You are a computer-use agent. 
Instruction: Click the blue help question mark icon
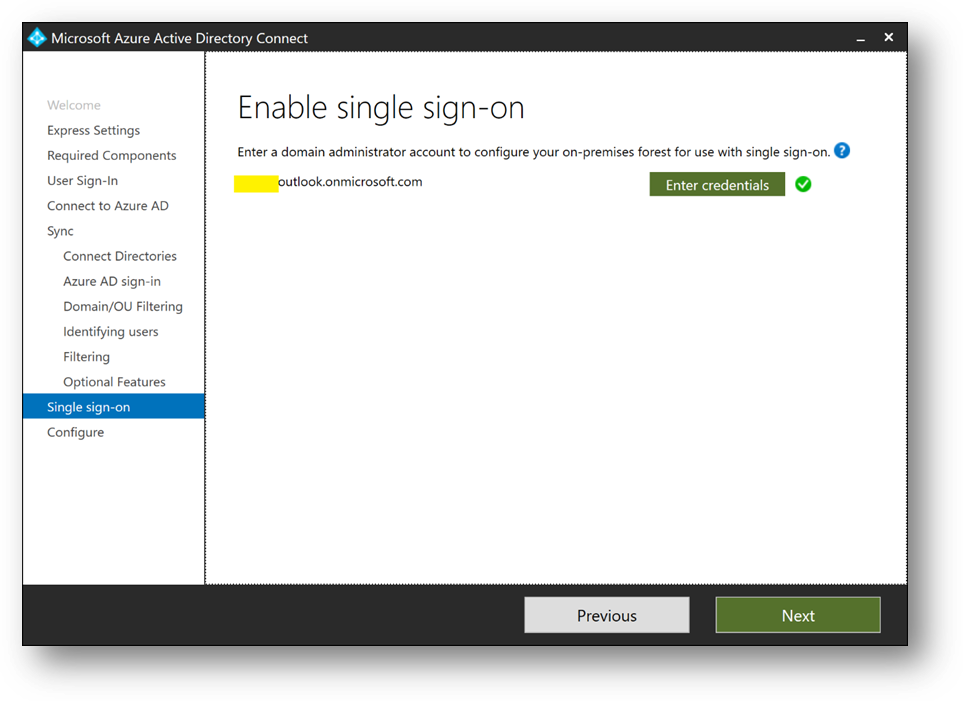(x=842, y=151)
